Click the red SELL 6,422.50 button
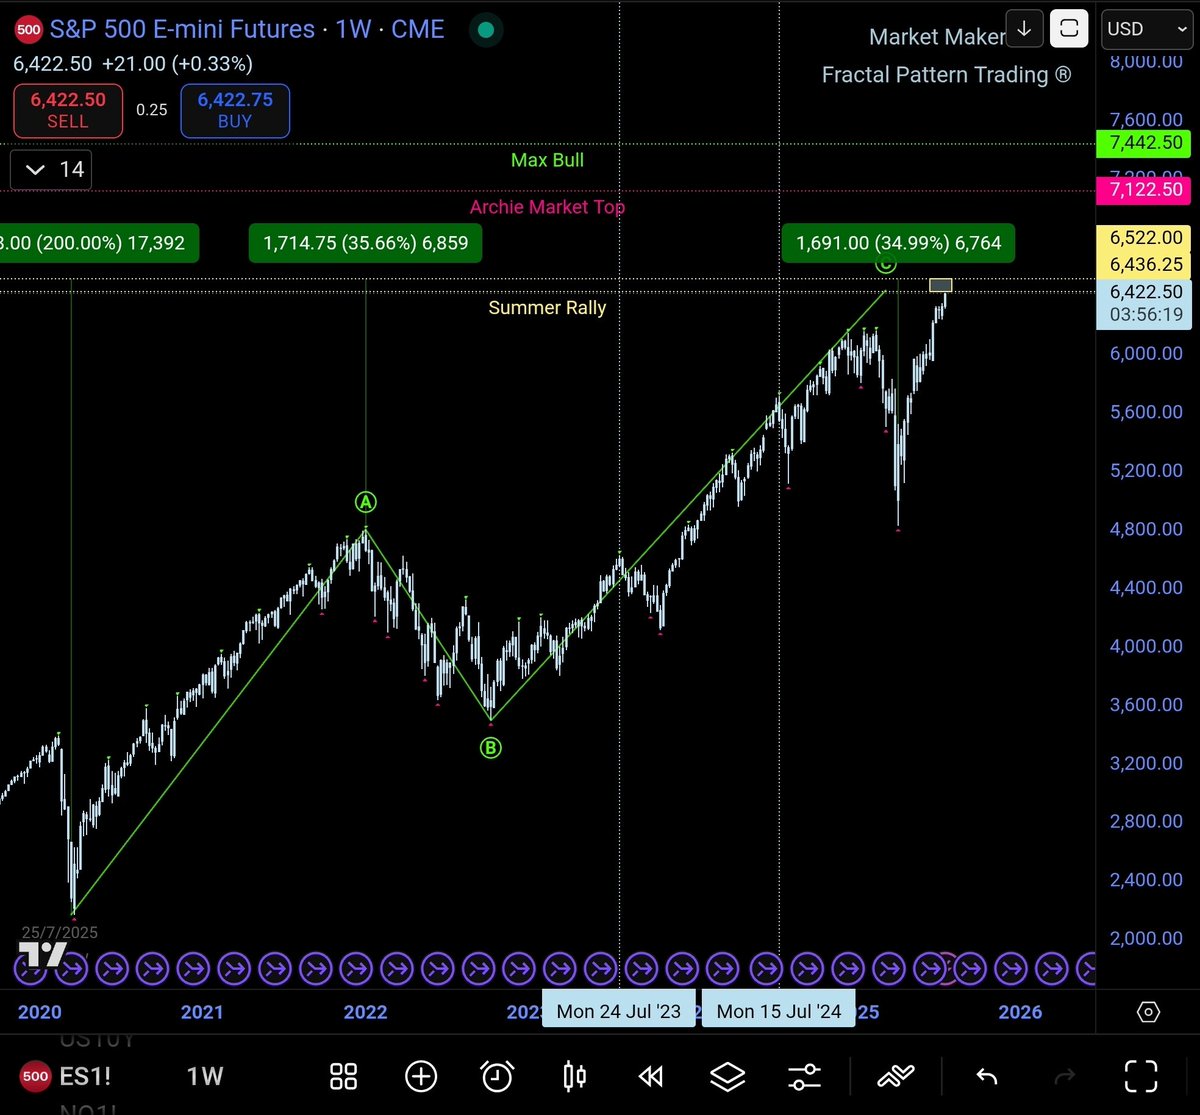 (68, 111)
